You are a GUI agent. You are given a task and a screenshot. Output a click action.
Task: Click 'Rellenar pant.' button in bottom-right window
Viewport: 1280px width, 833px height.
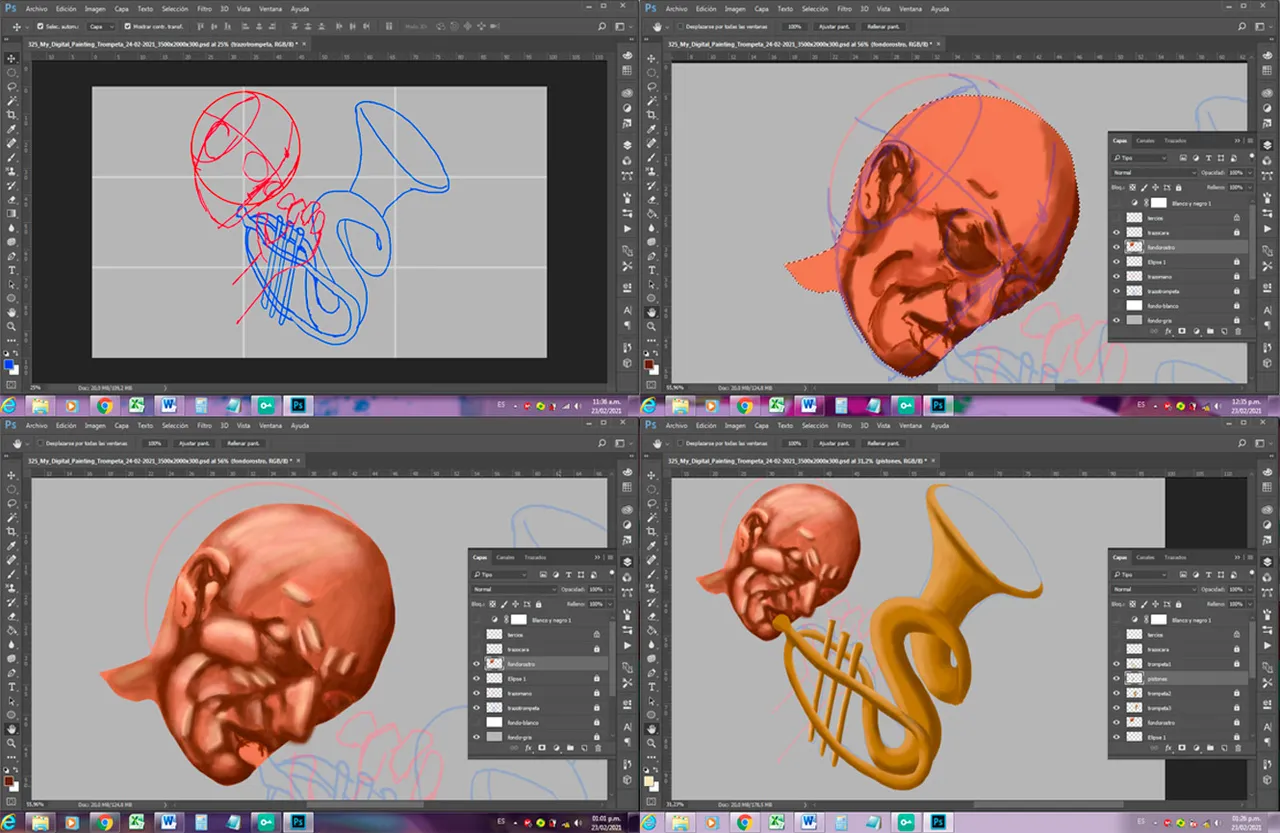click(x=884, y=442)
